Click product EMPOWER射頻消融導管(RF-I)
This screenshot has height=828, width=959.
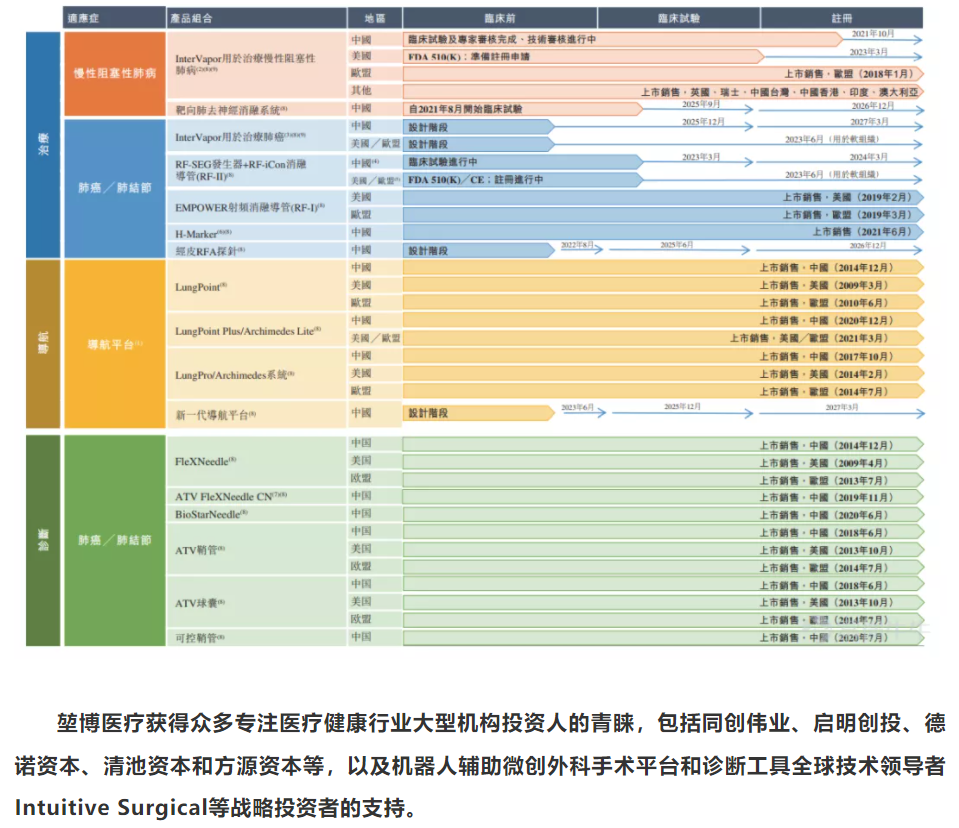click(250, 207)
